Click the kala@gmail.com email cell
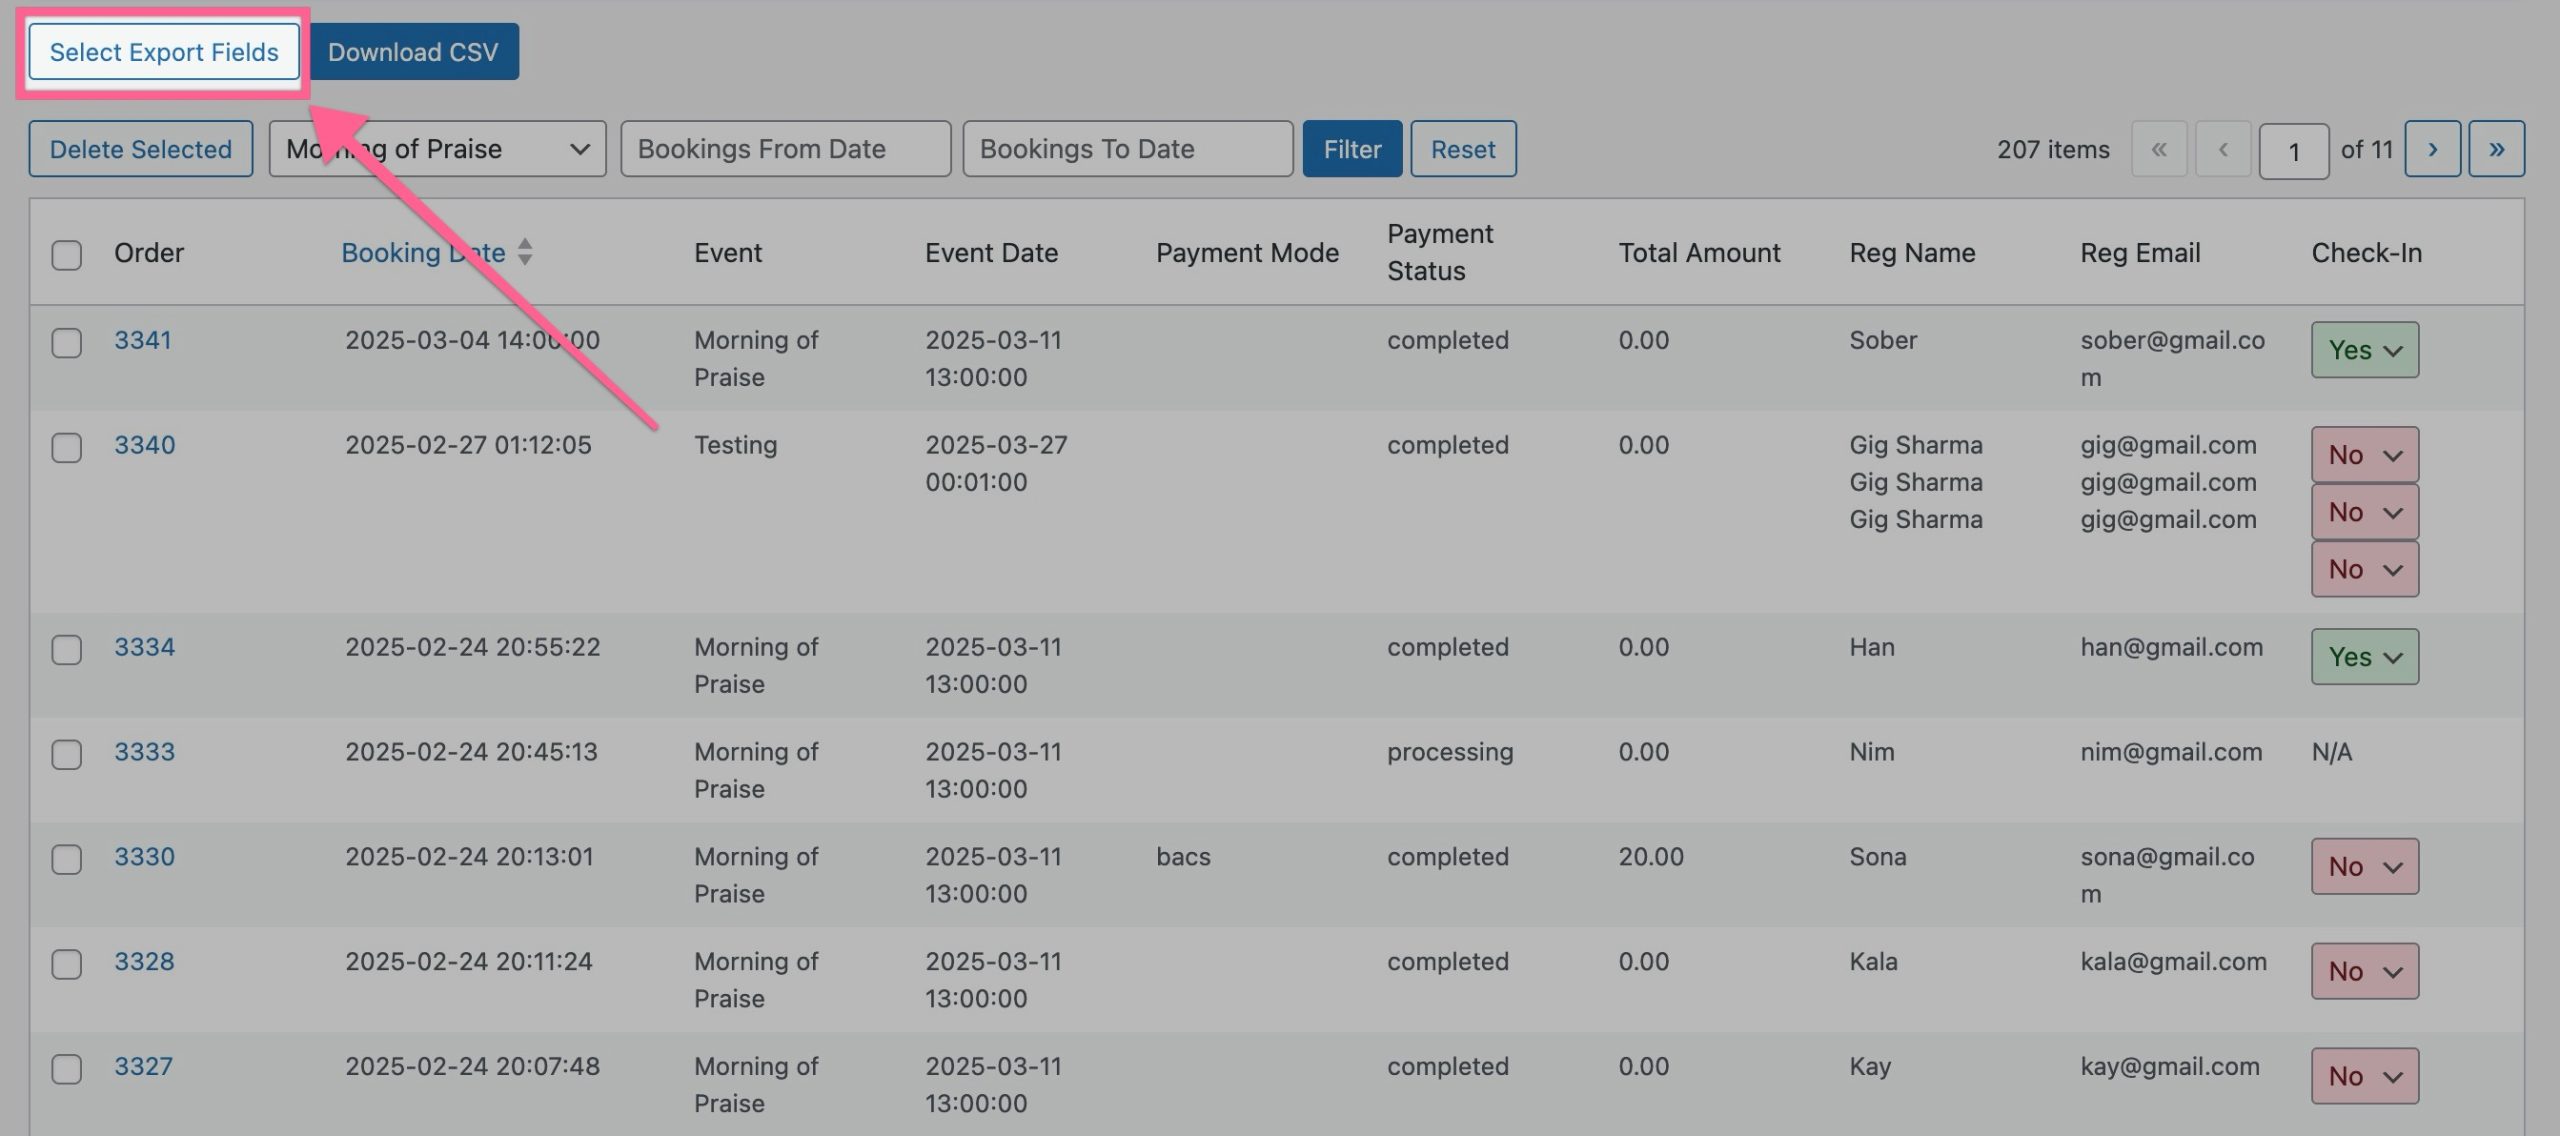2560x1136 pixels. click(x=2174, y=962)
